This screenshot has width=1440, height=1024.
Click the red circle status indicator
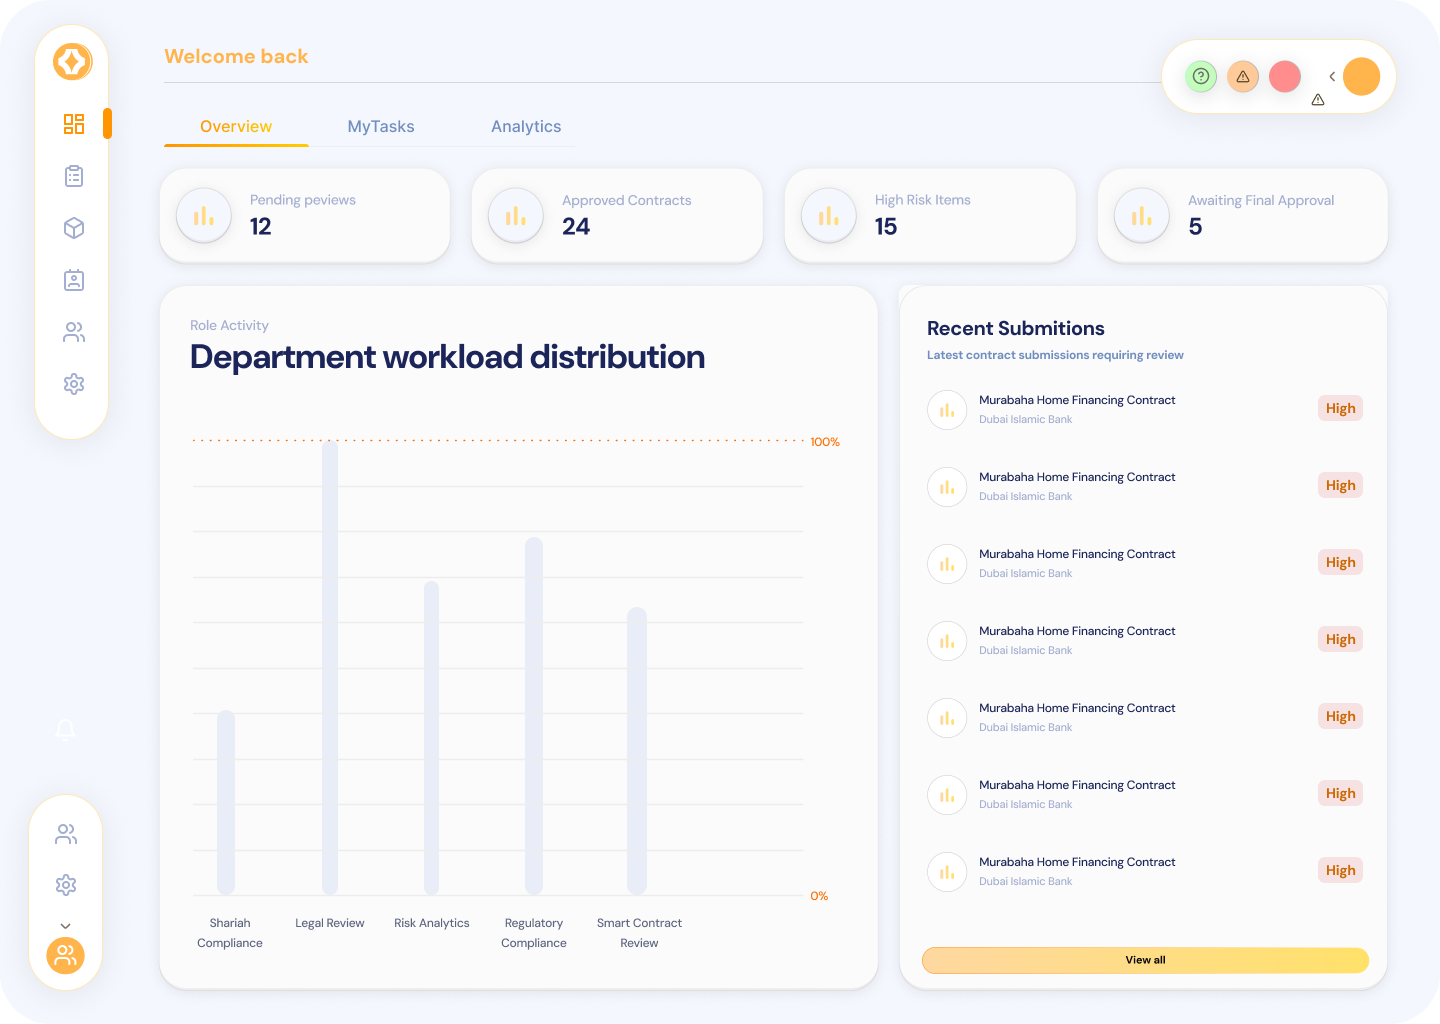coord(1285,76)
